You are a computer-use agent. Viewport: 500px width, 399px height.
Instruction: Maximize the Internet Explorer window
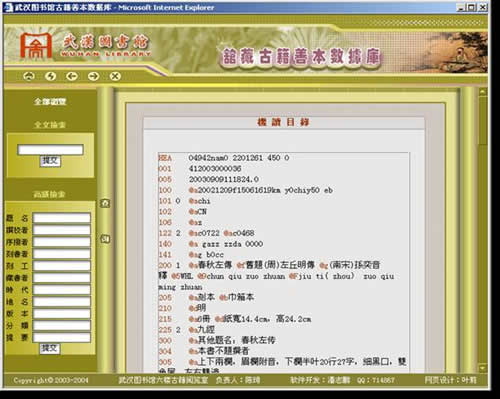point(471,7)
